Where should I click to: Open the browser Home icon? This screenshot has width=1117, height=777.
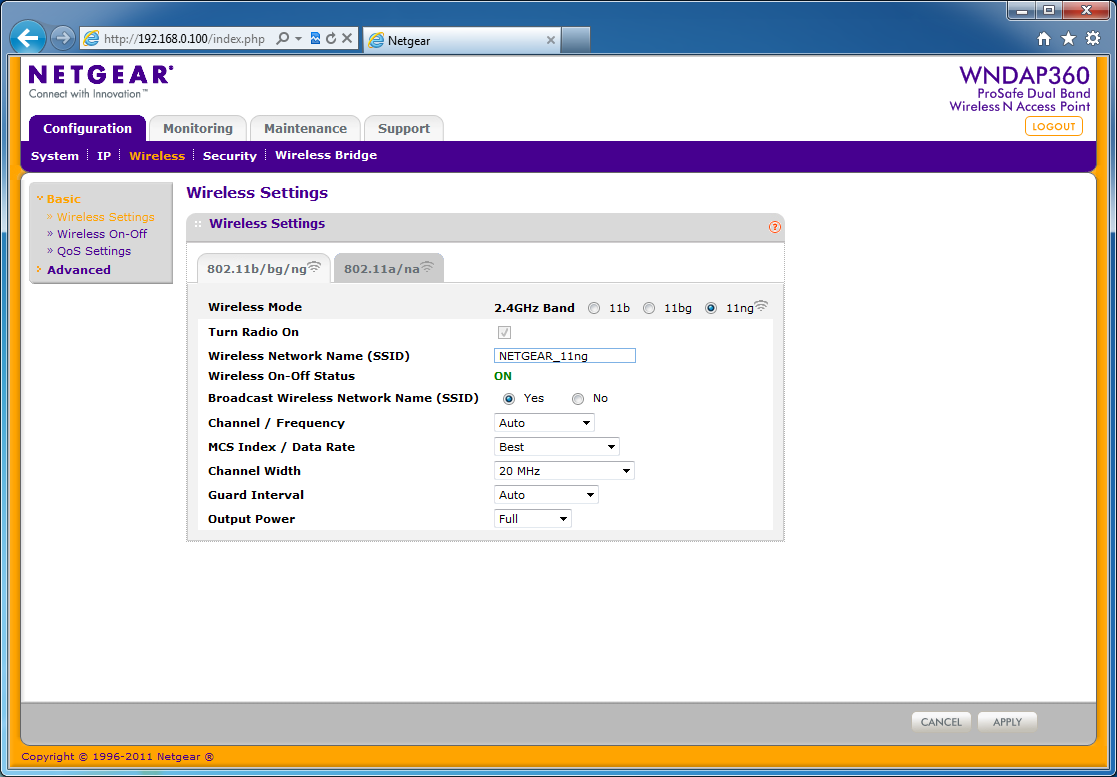tap(1044, 39)
